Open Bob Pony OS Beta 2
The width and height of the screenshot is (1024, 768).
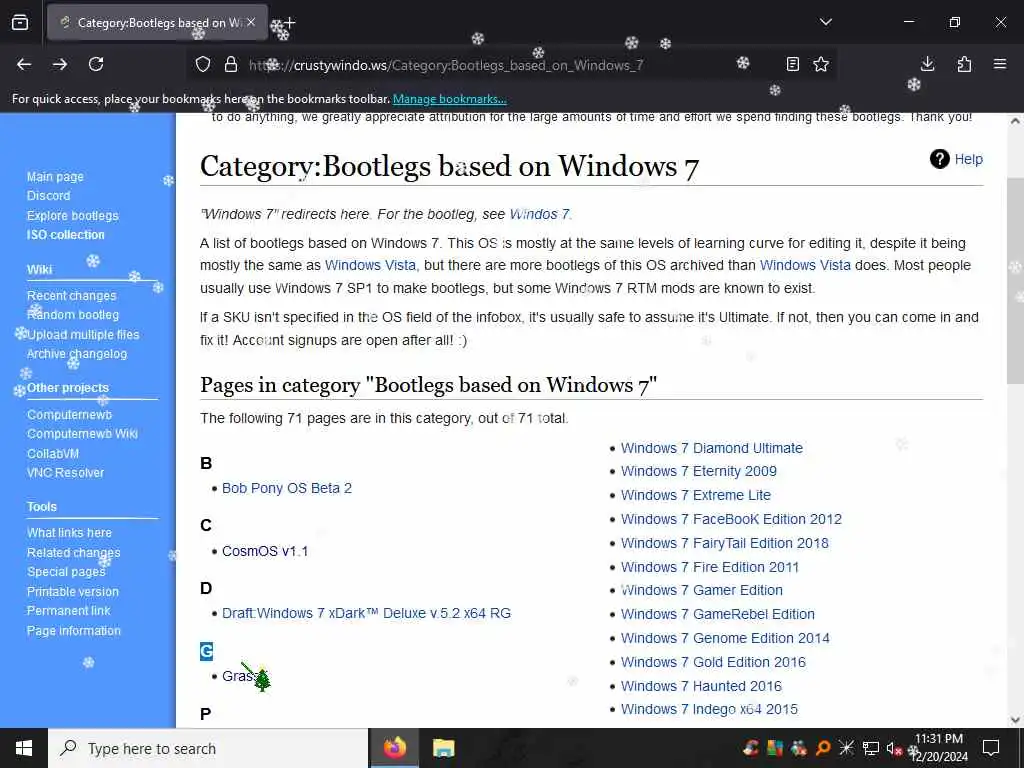click(x=287, y=488)
